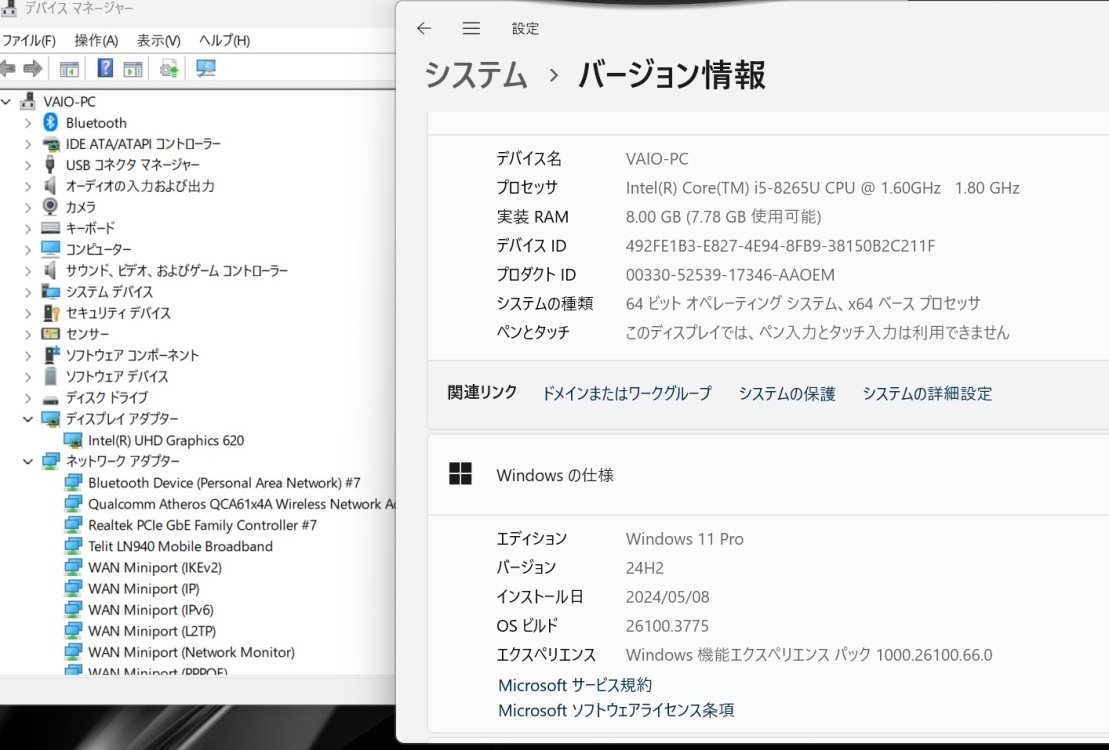Select Bluetooth Device (Personal Area Network) #7
The height and width of the screenshot is (750, 1109).
[x=224, y=483]
